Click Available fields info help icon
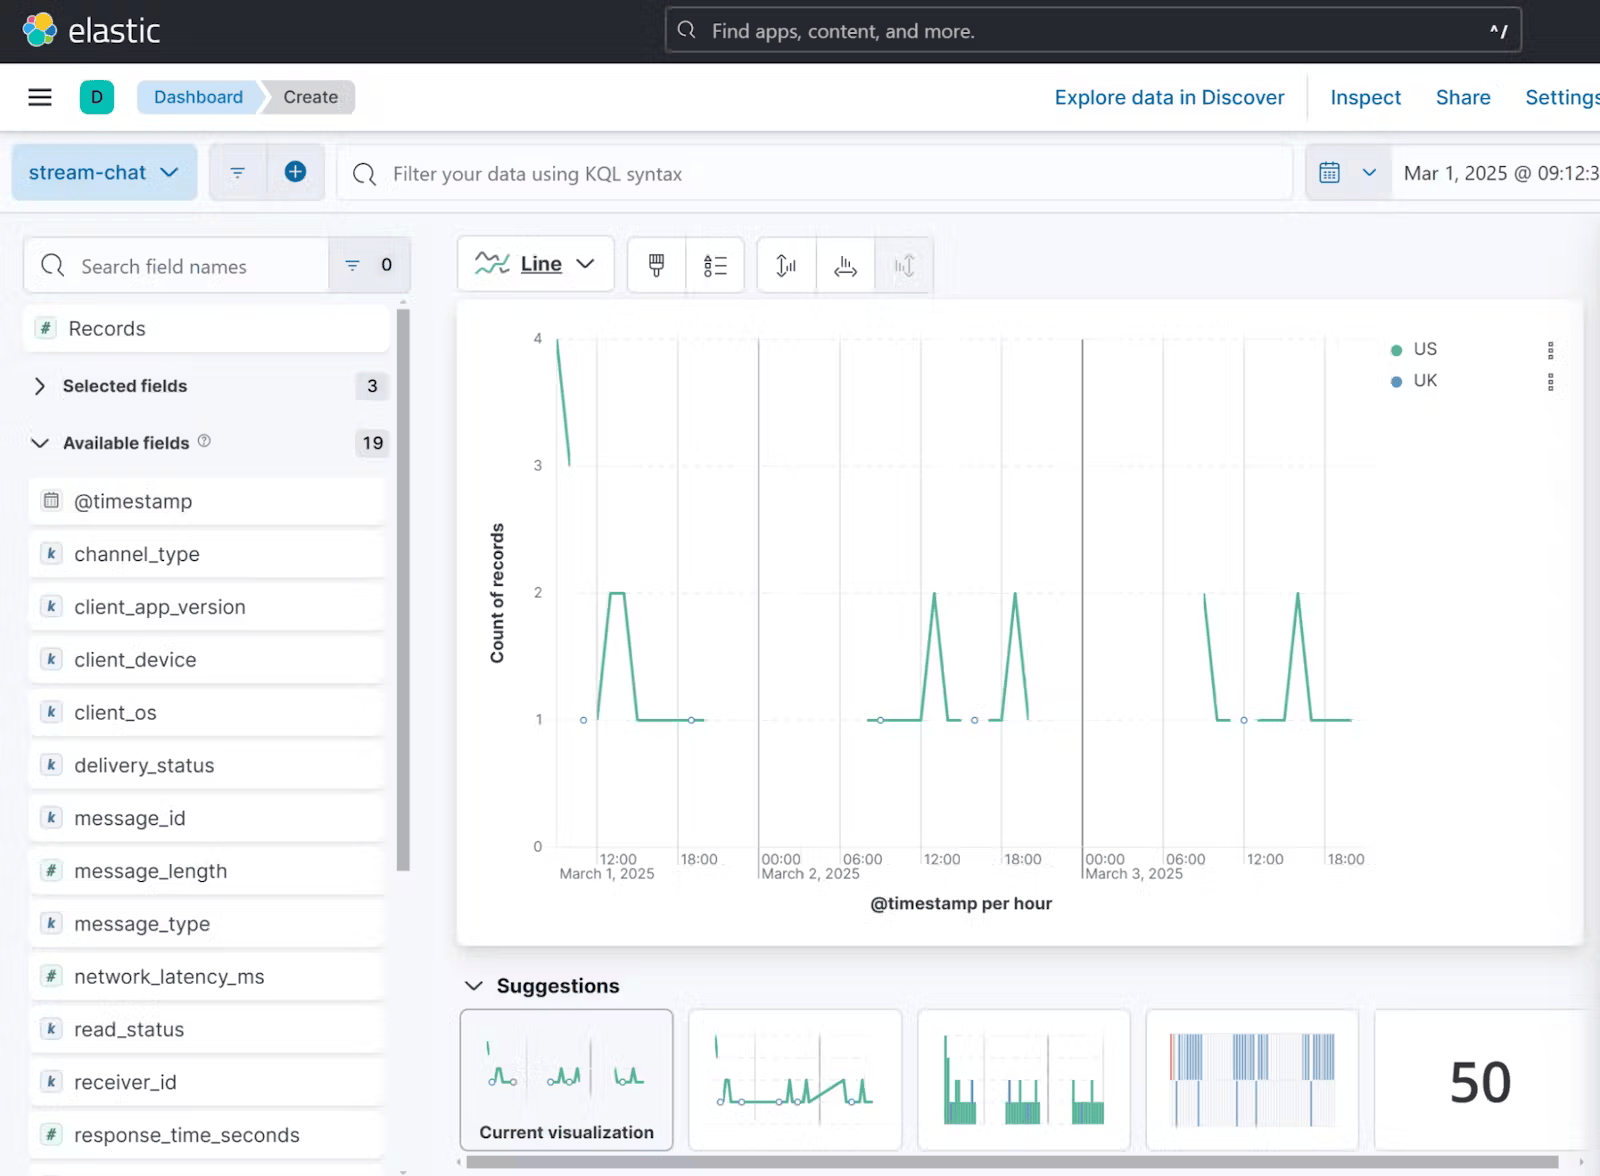Viewport: 1600px width, 1176px height. [204, 441]
